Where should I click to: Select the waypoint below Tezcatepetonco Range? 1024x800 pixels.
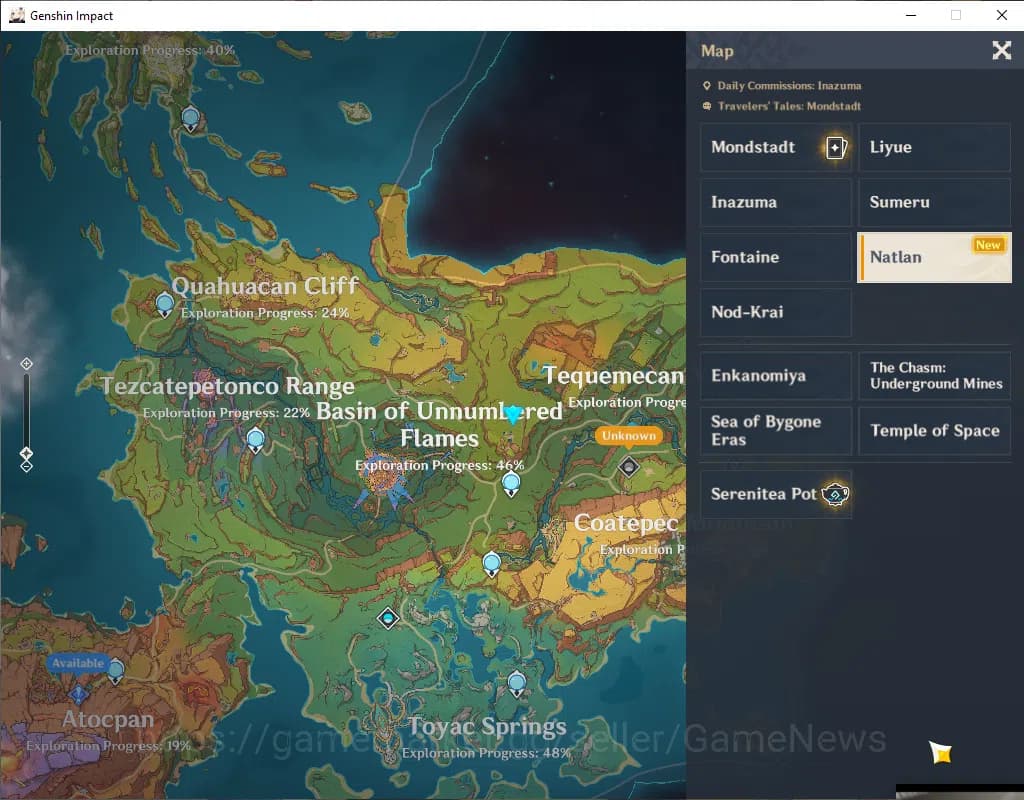[255, 438]
